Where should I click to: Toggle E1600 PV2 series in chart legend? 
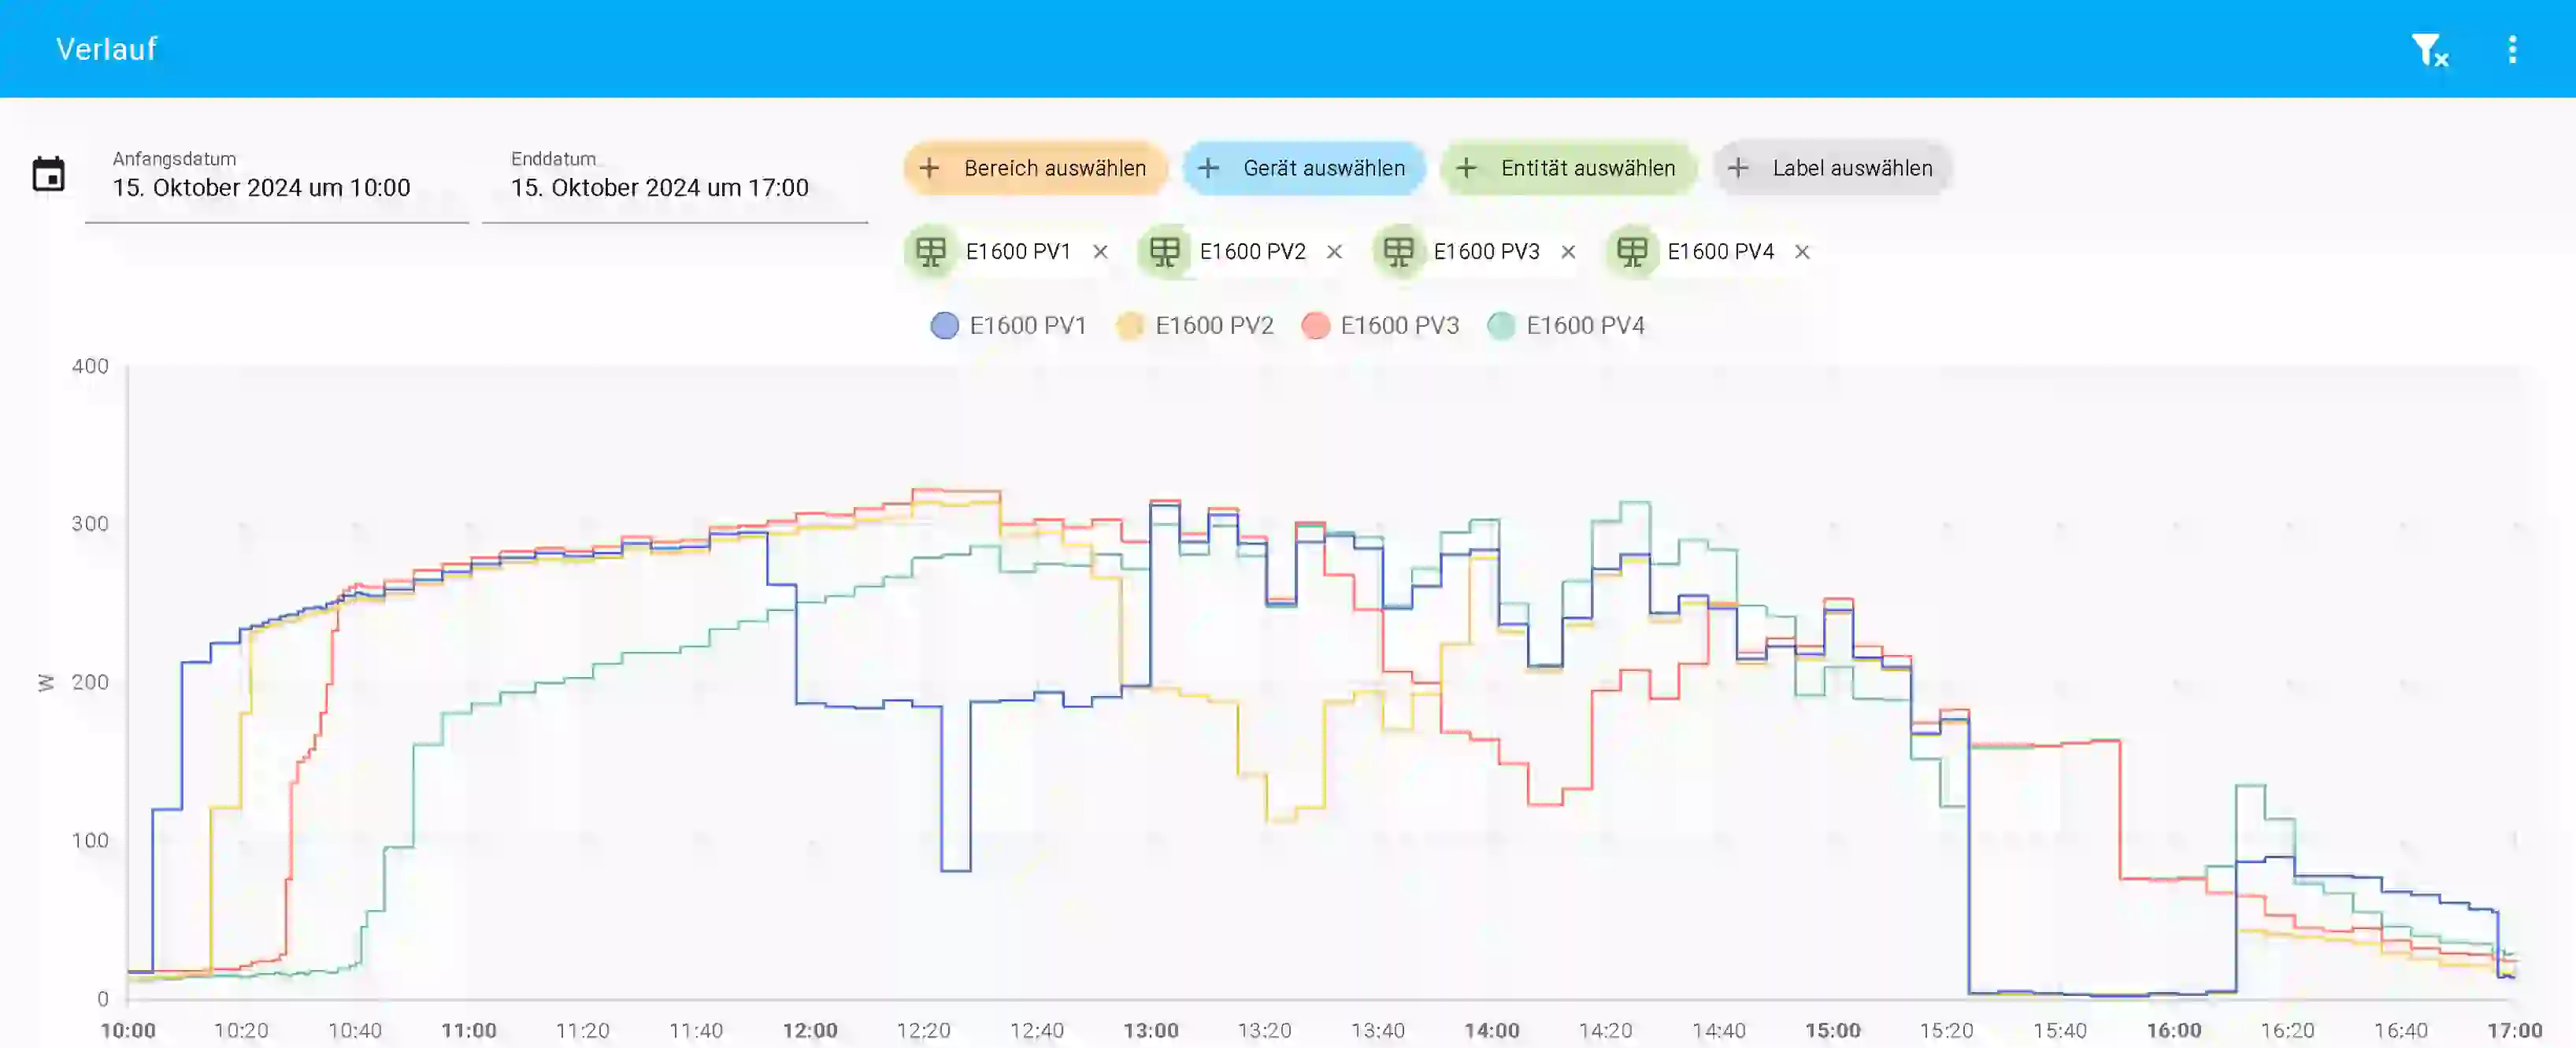1195,326
